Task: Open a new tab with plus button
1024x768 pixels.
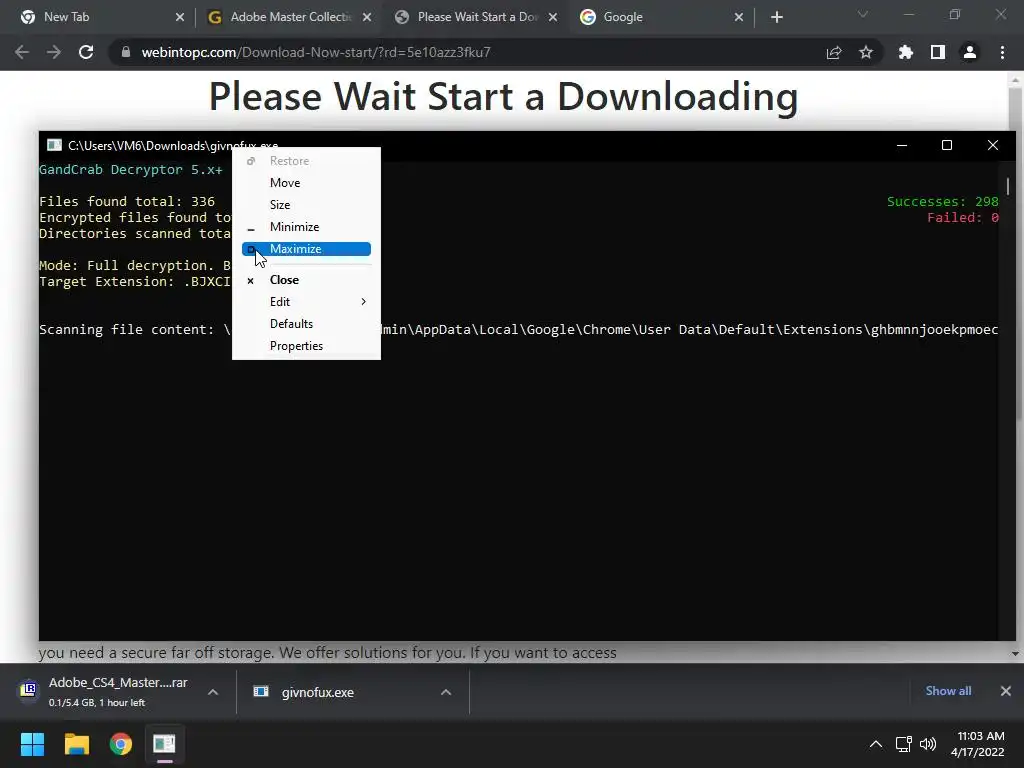Action: point(776,17)
